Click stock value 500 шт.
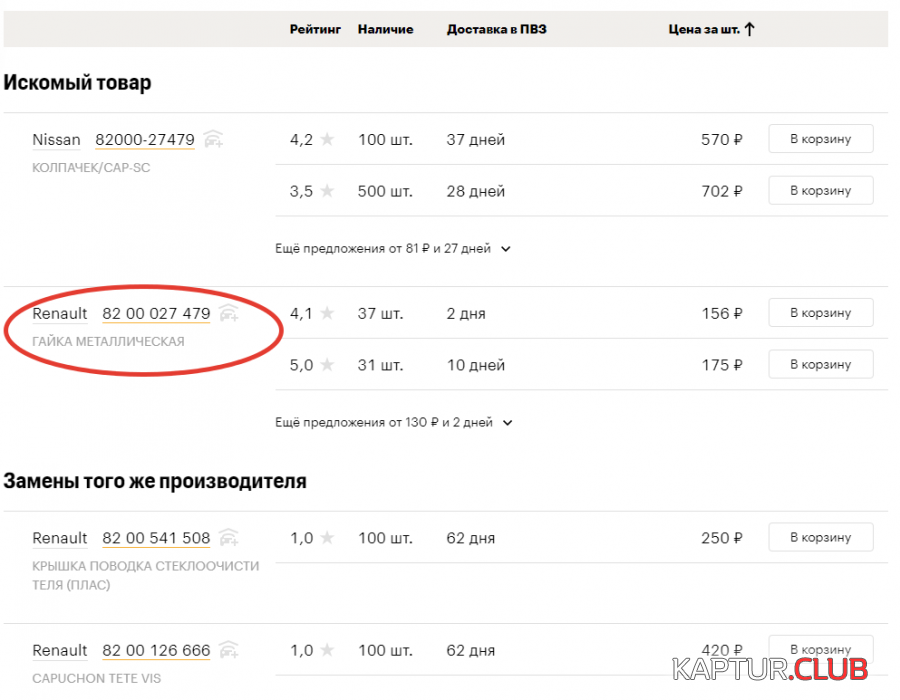Screen dimensions: 900x700 click(x=385, y=191)
